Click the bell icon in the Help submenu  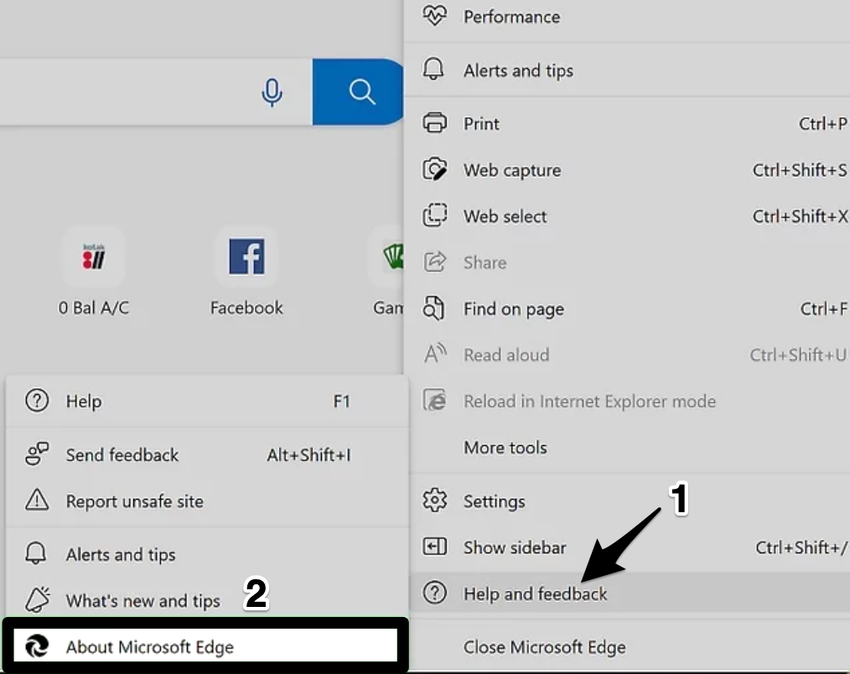pyautogui.click(x=36, y=554)
